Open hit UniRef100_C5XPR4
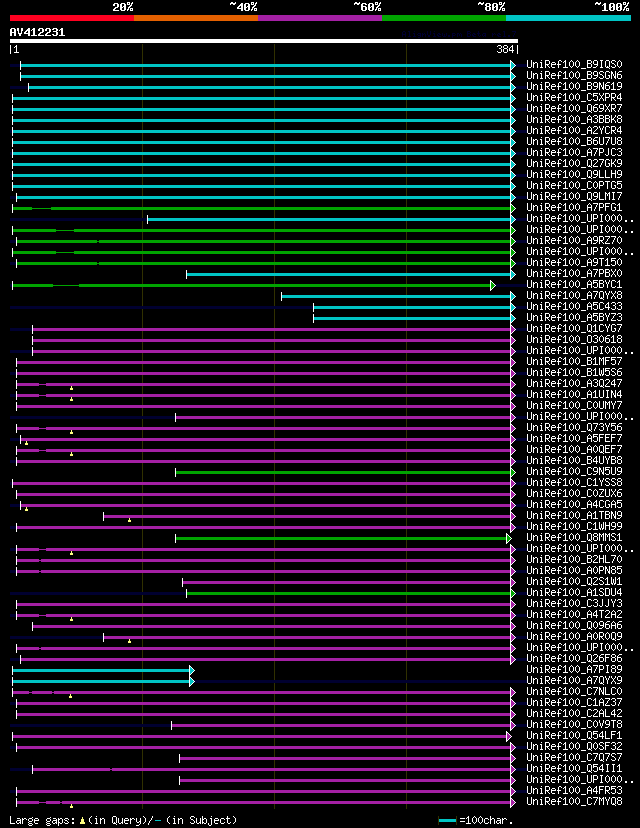Viewport: 640px width, 828px height. [574, 97]
